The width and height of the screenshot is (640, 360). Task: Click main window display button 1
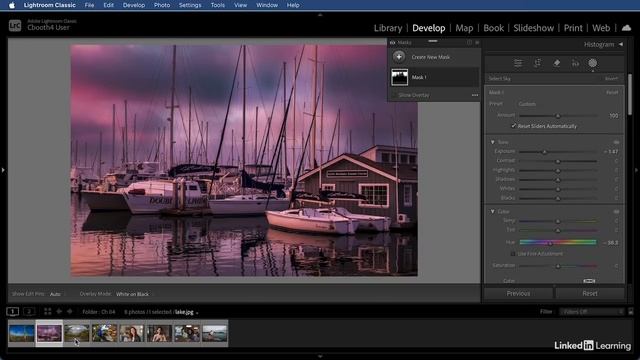(x=13, y=311)
